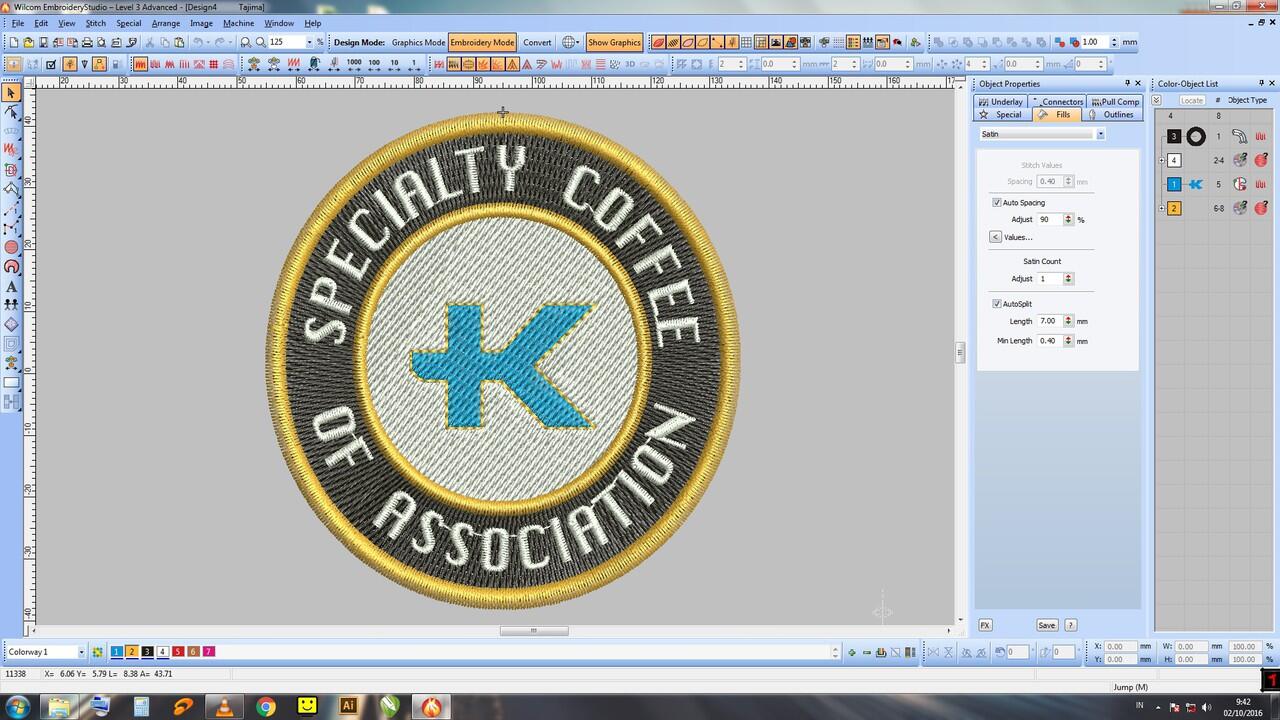Switch to the Connectors tab
This screenshot has height=720, width=1280.
pos(1058,102)
